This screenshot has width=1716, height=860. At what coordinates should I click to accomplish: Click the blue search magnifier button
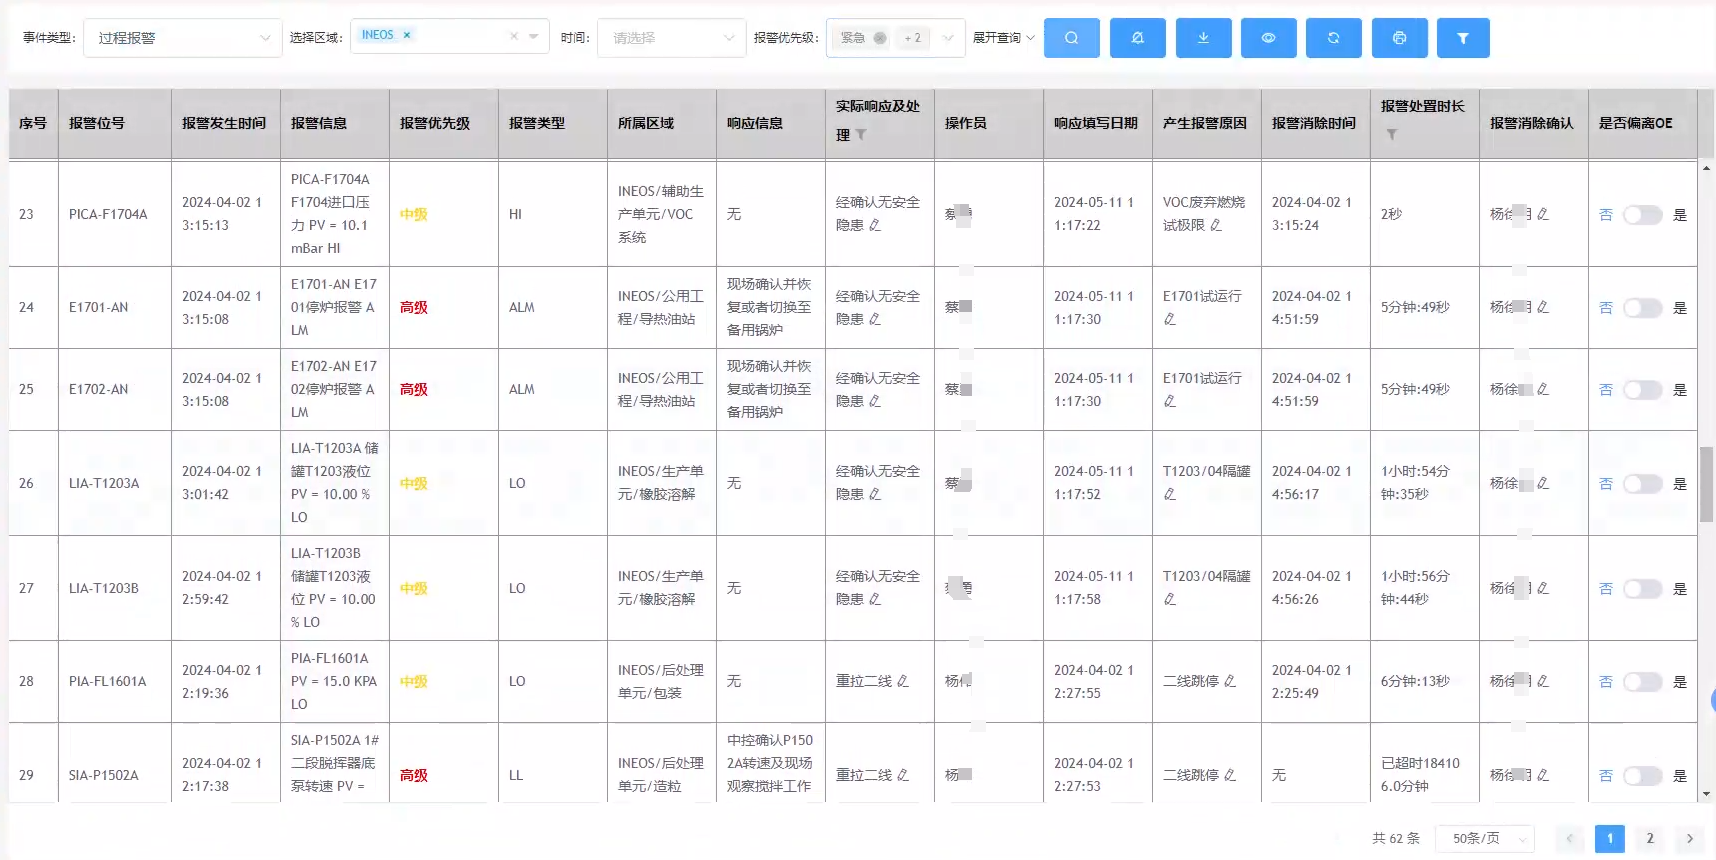point(1071,38)
